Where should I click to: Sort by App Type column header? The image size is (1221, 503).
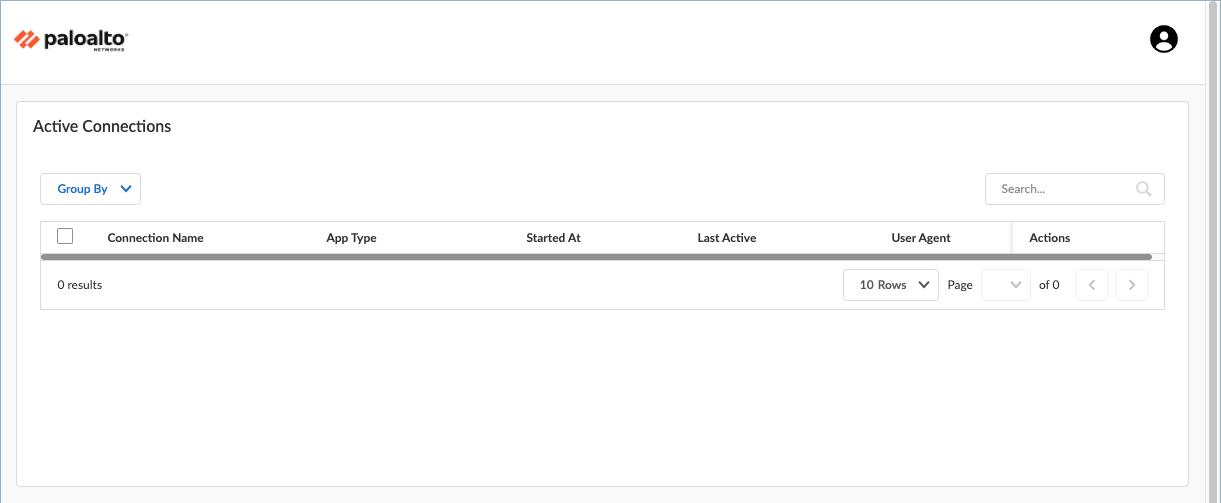pyautogui.click(x=351, y=238)
